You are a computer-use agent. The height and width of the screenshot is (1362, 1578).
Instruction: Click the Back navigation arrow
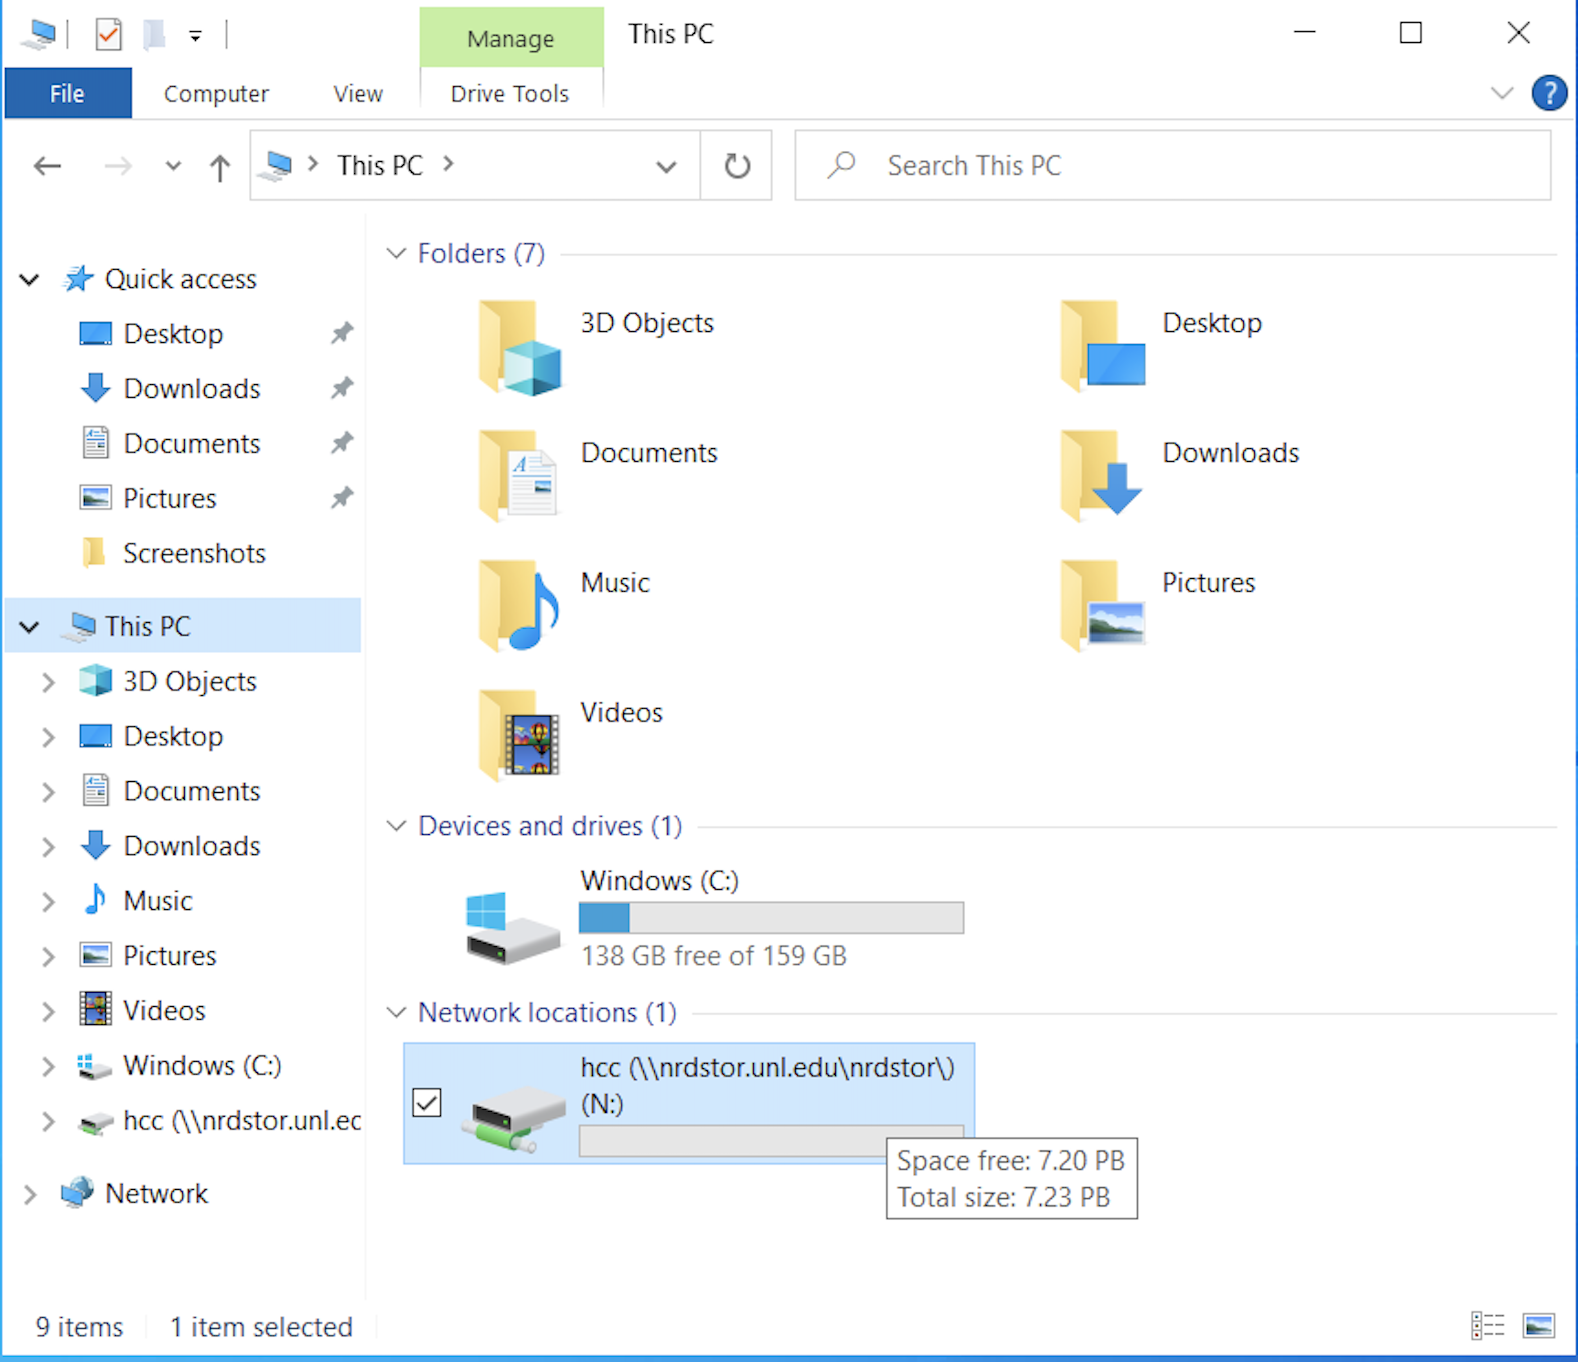click(x=47, y=166)
